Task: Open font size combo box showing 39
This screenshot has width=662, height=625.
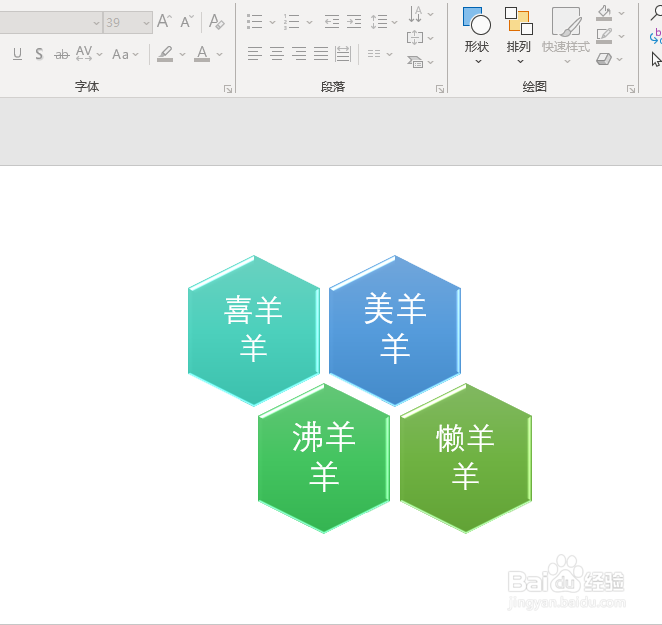Action: (x=128, y=22)
